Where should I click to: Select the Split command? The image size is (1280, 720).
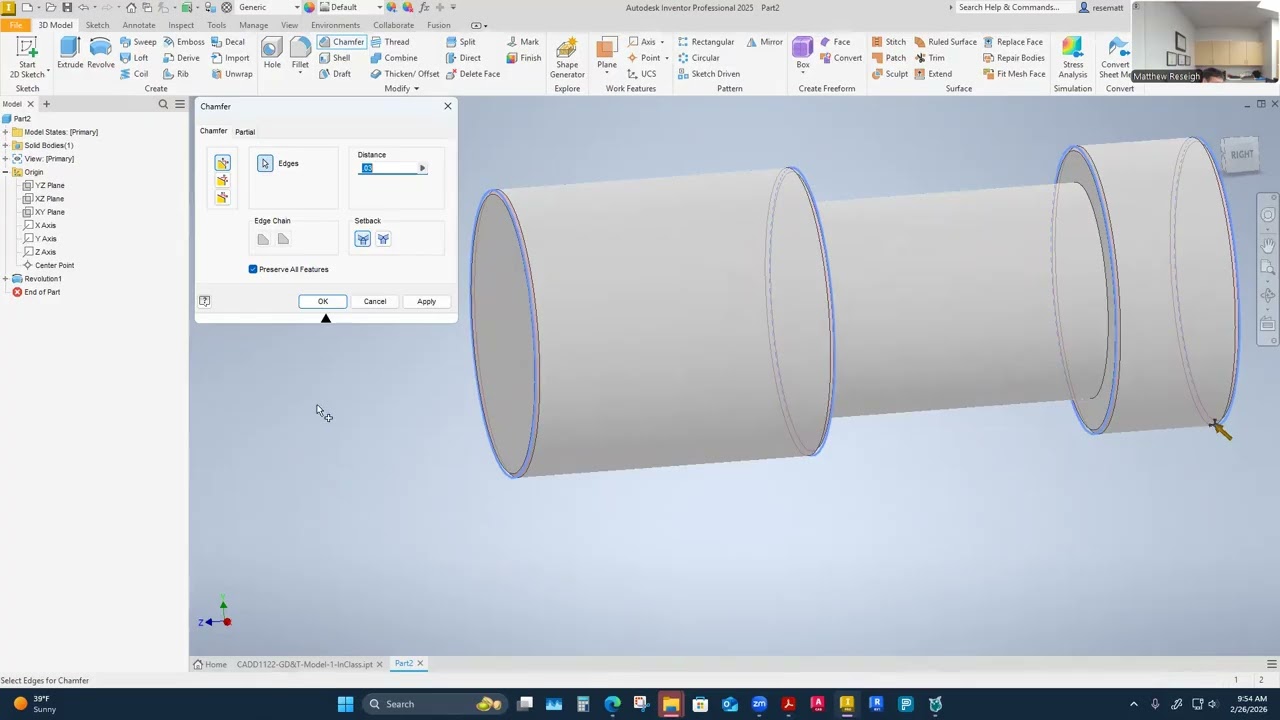[x=460, y=42]
